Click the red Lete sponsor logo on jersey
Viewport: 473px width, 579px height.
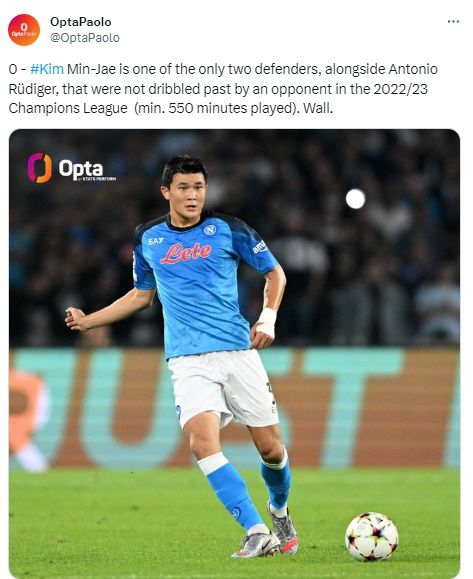185,253
